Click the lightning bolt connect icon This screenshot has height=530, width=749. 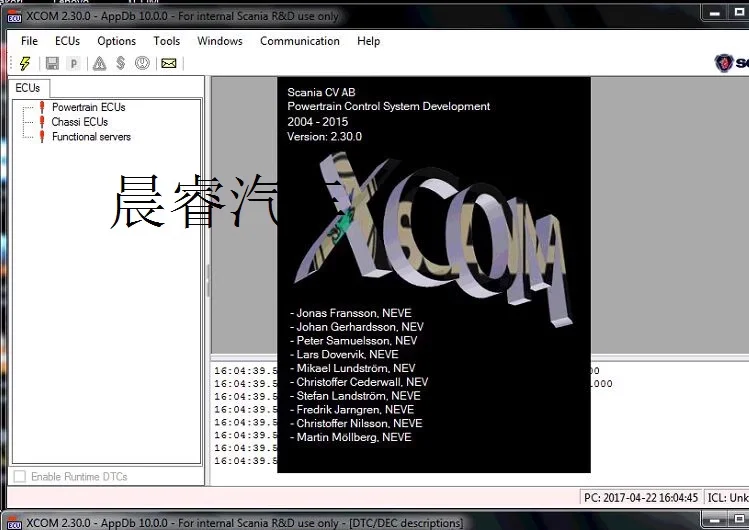[x=25, y=63]
